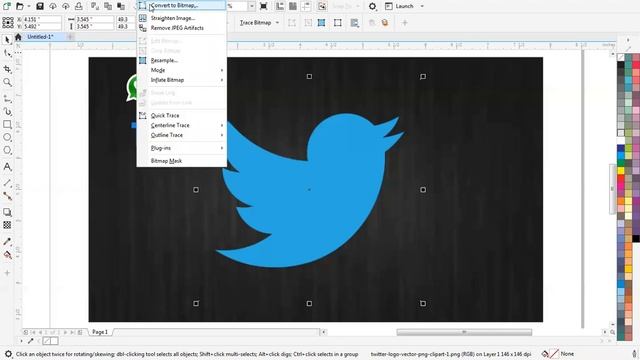Select the Parallel Dimension line tool
The image size is (640, 360).
click(x=7, y=183)
